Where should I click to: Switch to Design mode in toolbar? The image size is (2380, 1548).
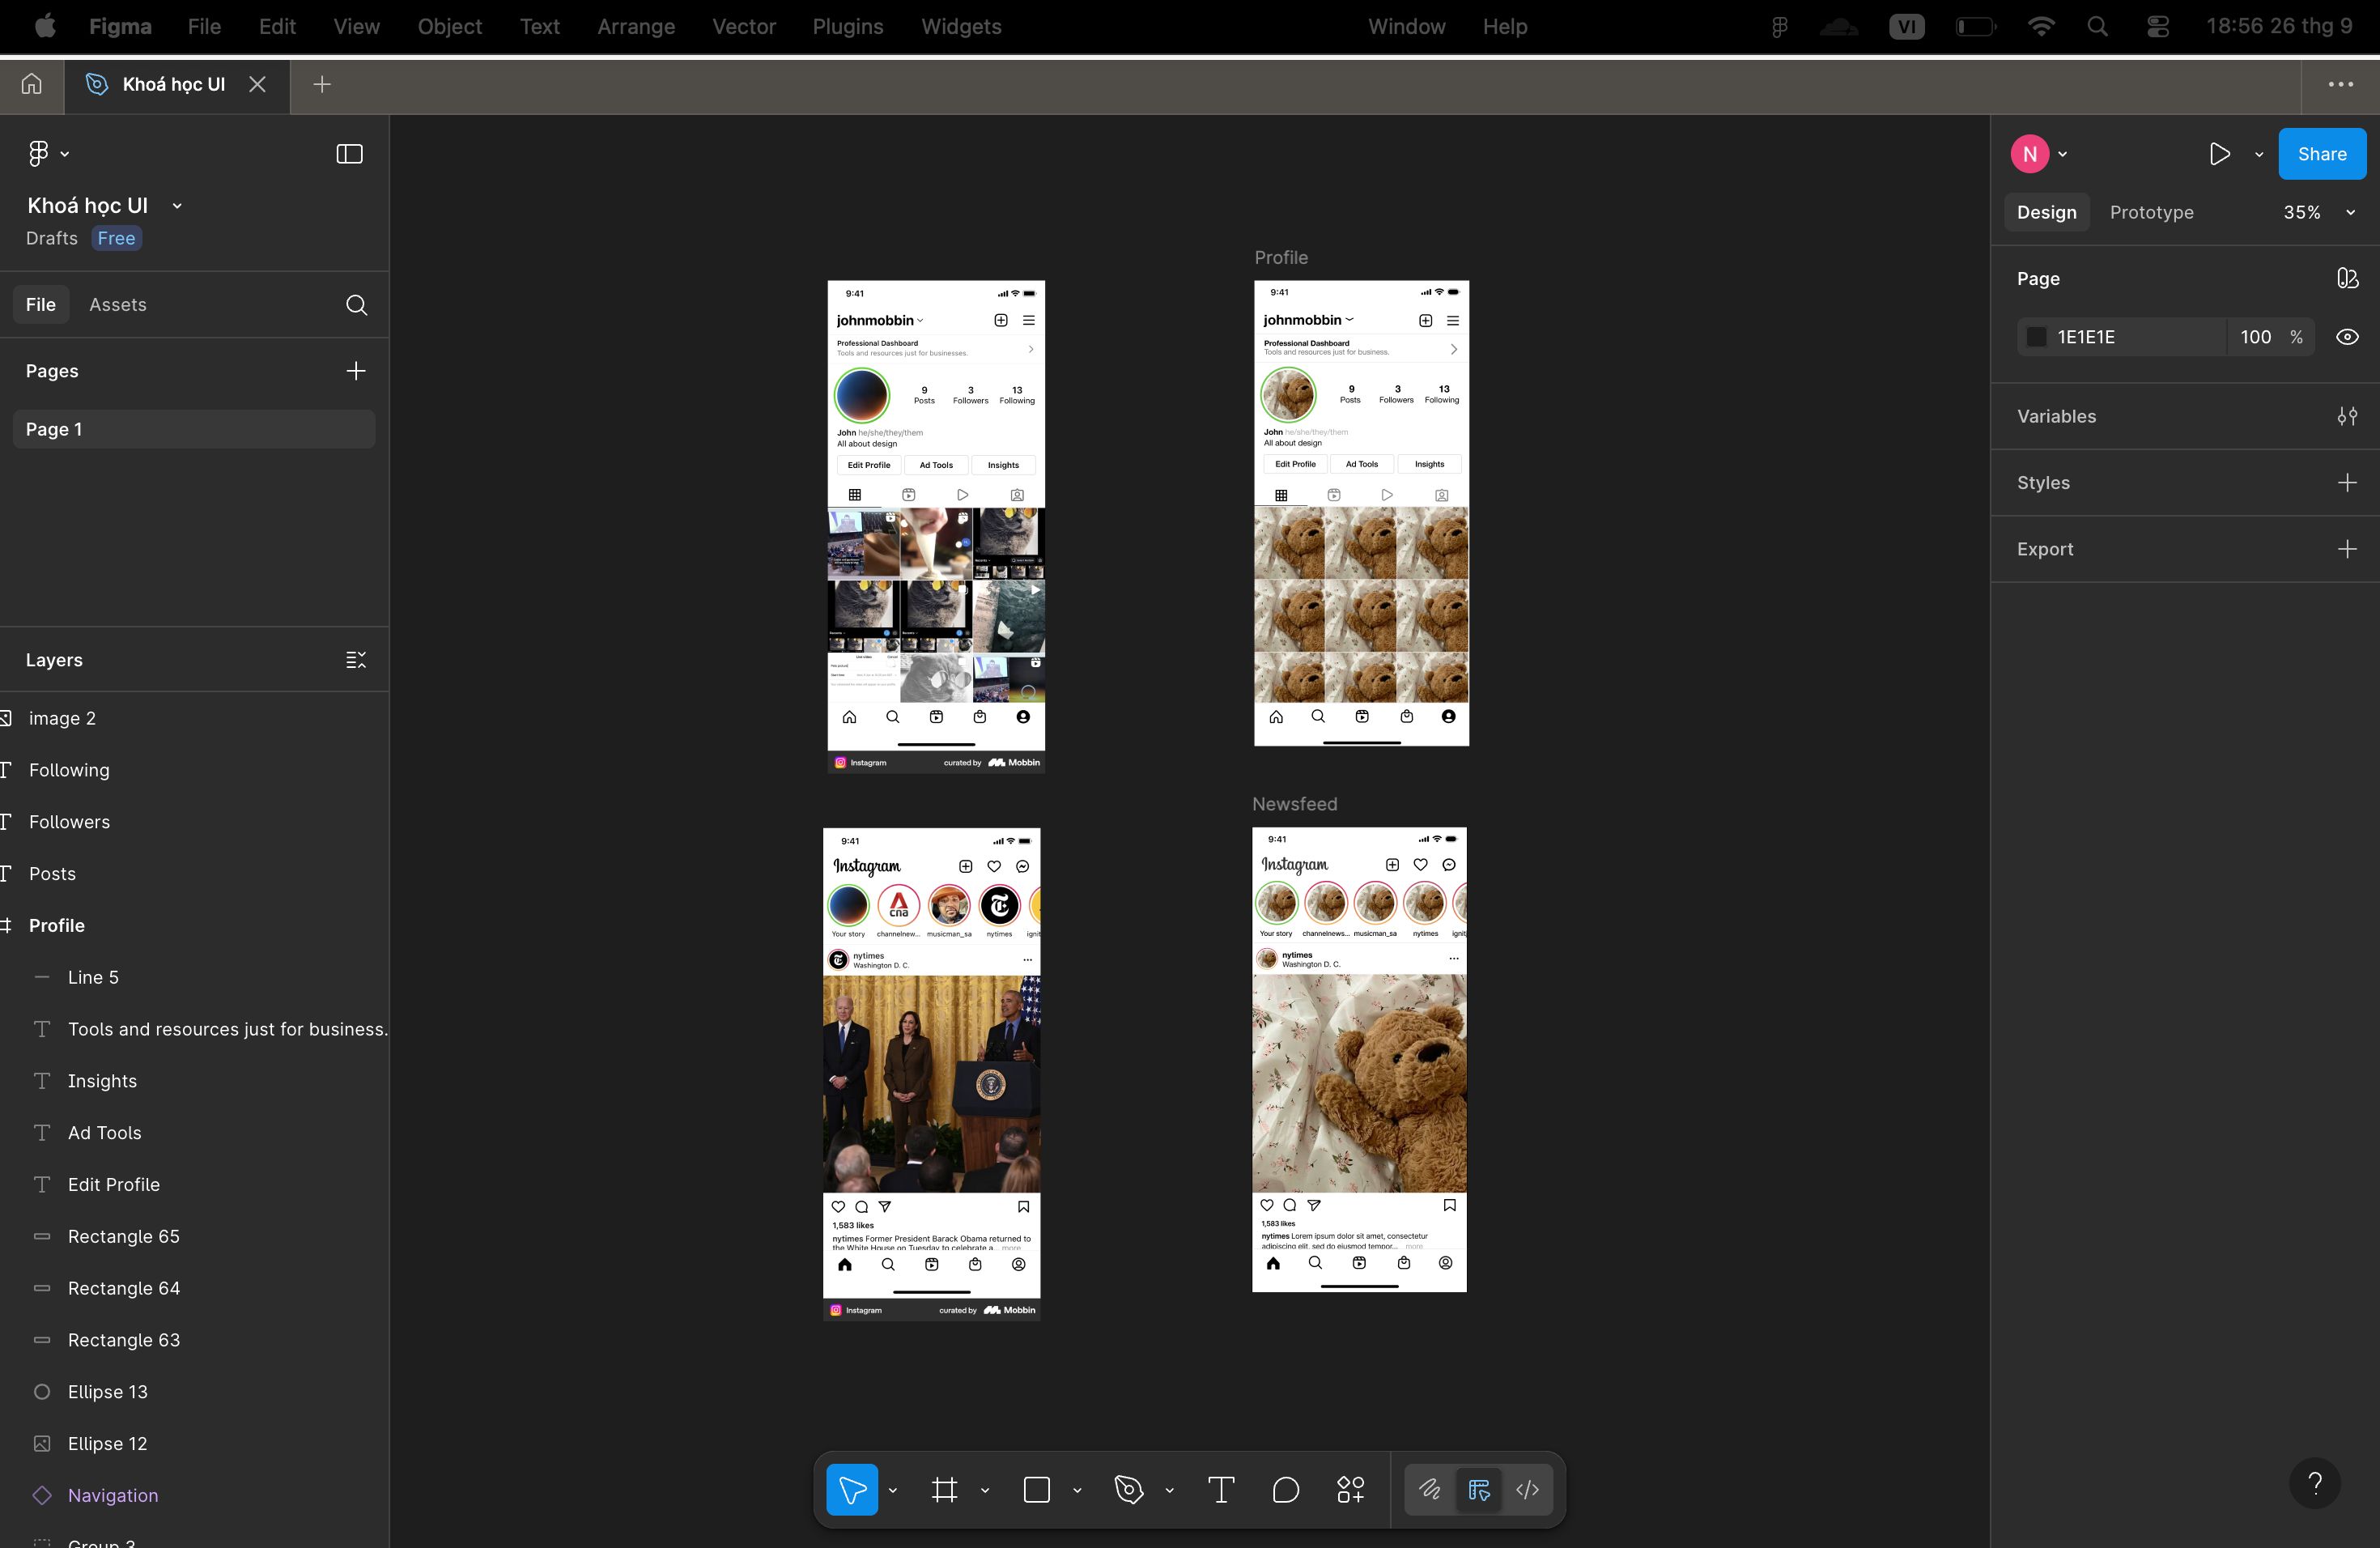[1479, 1489]
